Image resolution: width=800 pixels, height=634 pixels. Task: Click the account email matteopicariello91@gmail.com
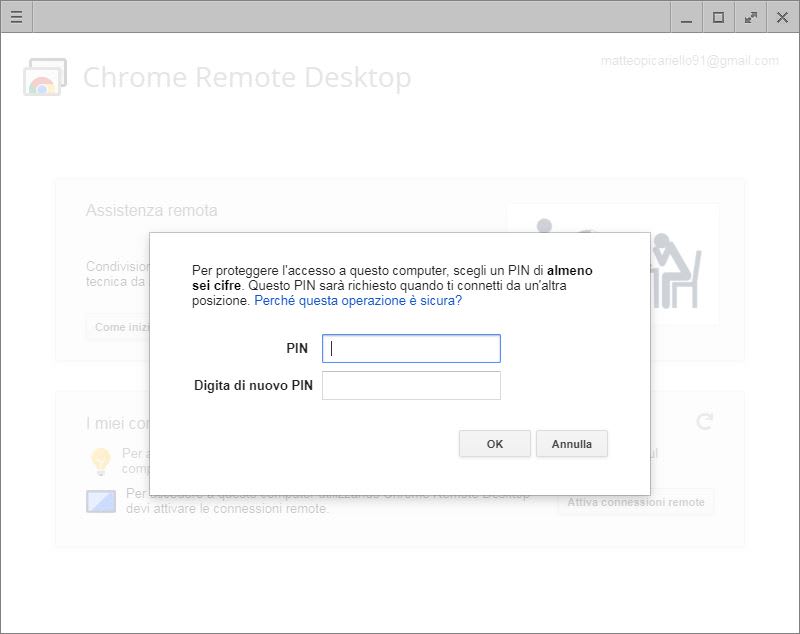690,61
